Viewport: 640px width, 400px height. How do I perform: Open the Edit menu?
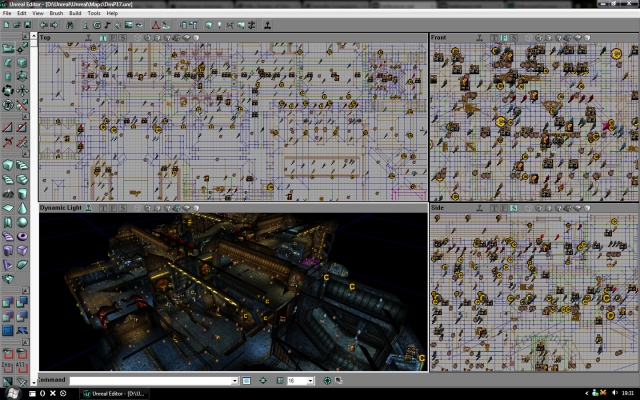pyautogui.click(x=21, y=13)
